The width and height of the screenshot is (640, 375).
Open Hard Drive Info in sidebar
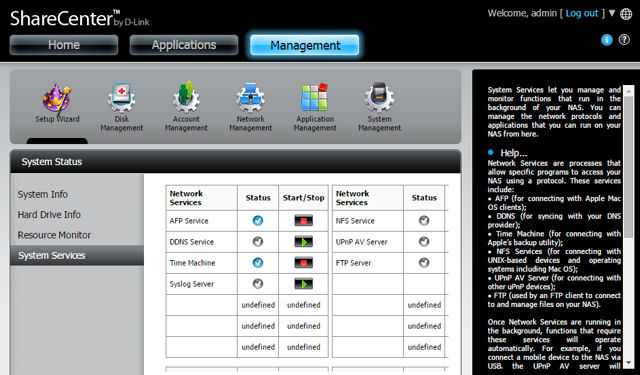[x=49, y=215]
